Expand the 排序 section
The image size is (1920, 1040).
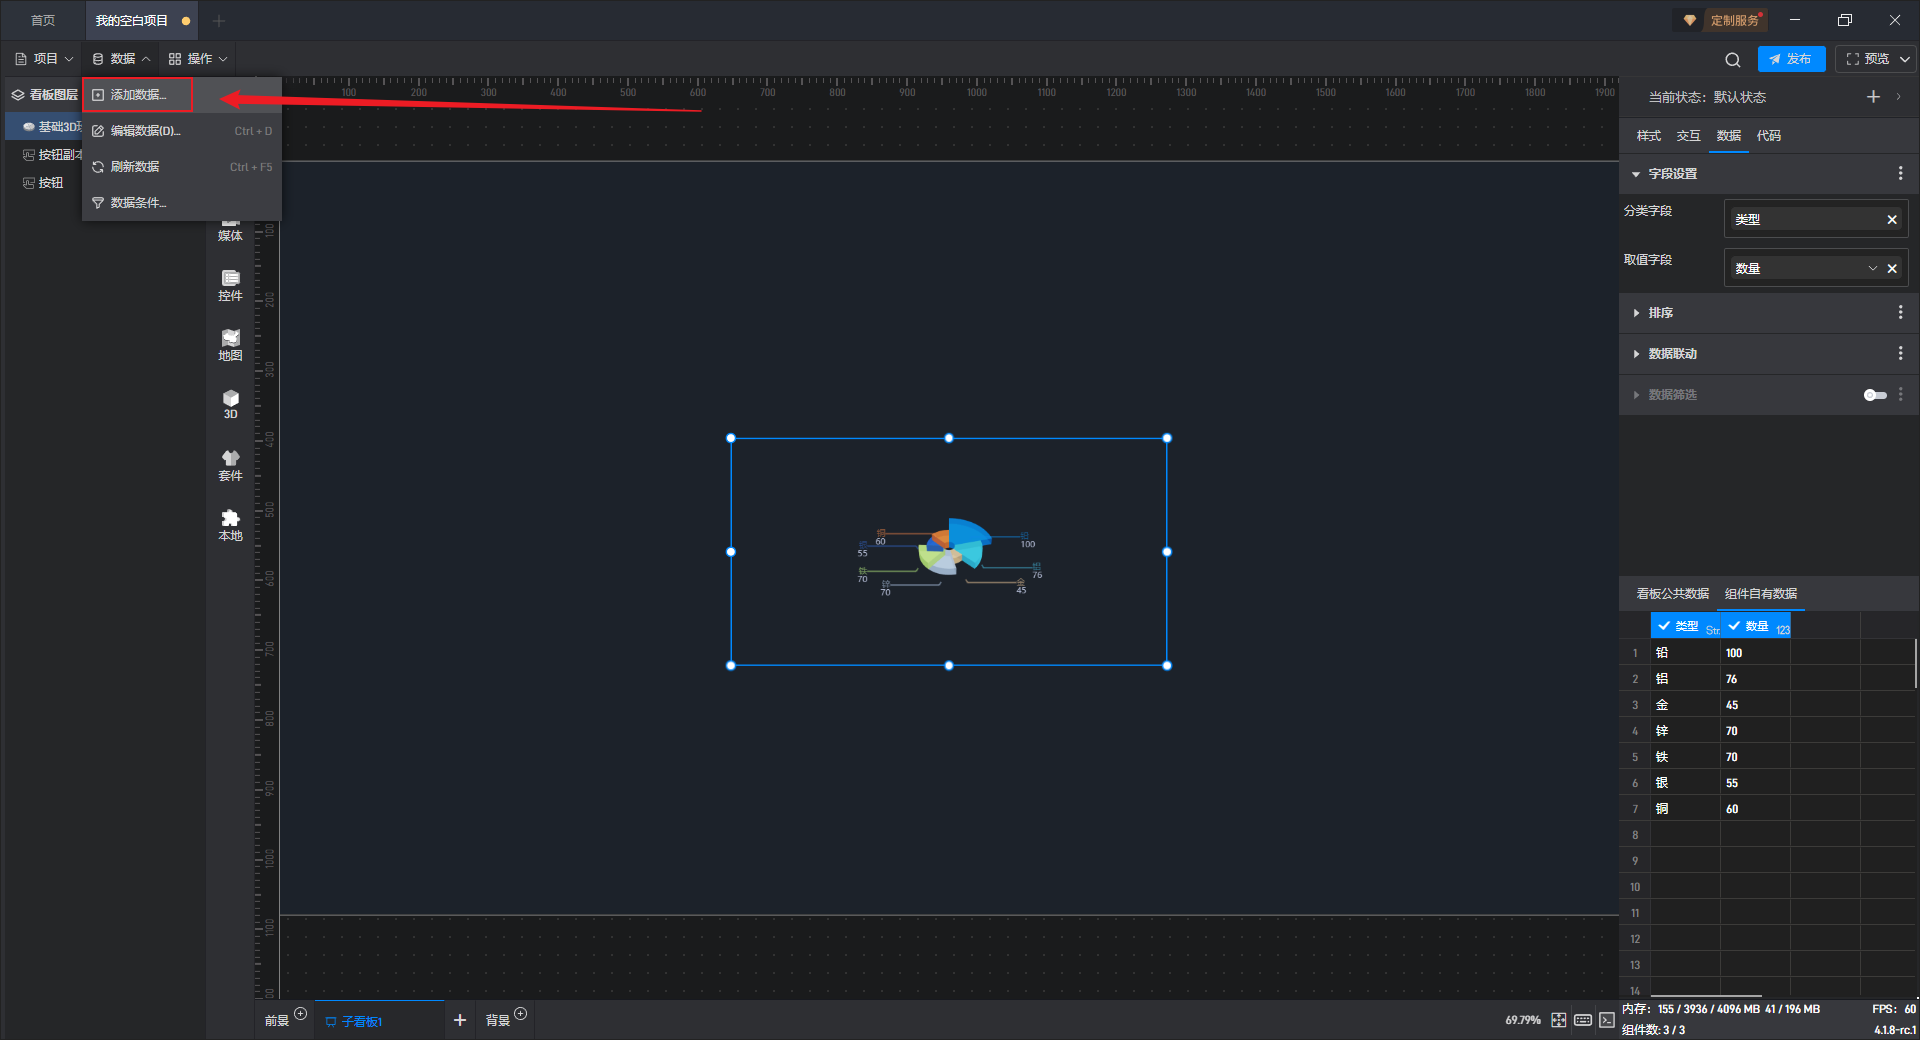(x=1636, y=313)
